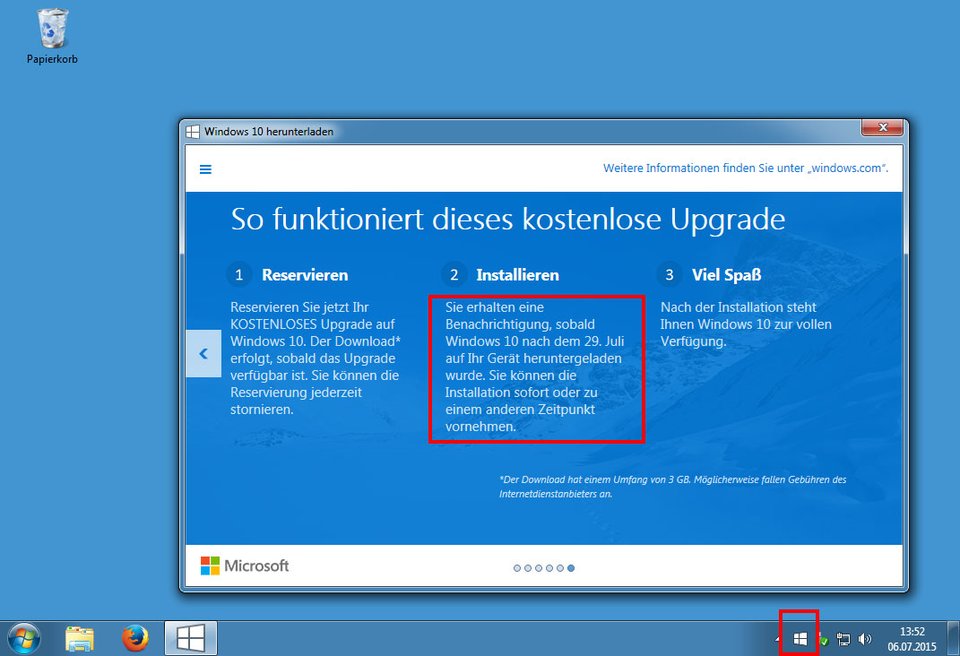Open the Action Center flag tray icon
This screenshot has width=960, height=656.
(x=823, y=639)
